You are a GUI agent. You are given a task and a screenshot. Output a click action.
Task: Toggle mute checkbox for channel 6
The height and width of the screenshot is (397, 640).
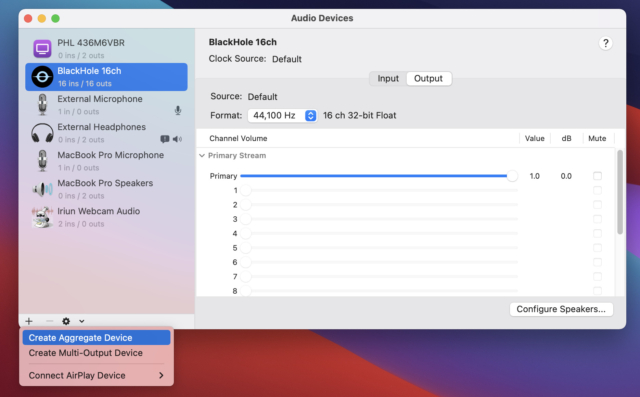pos(597,262)
